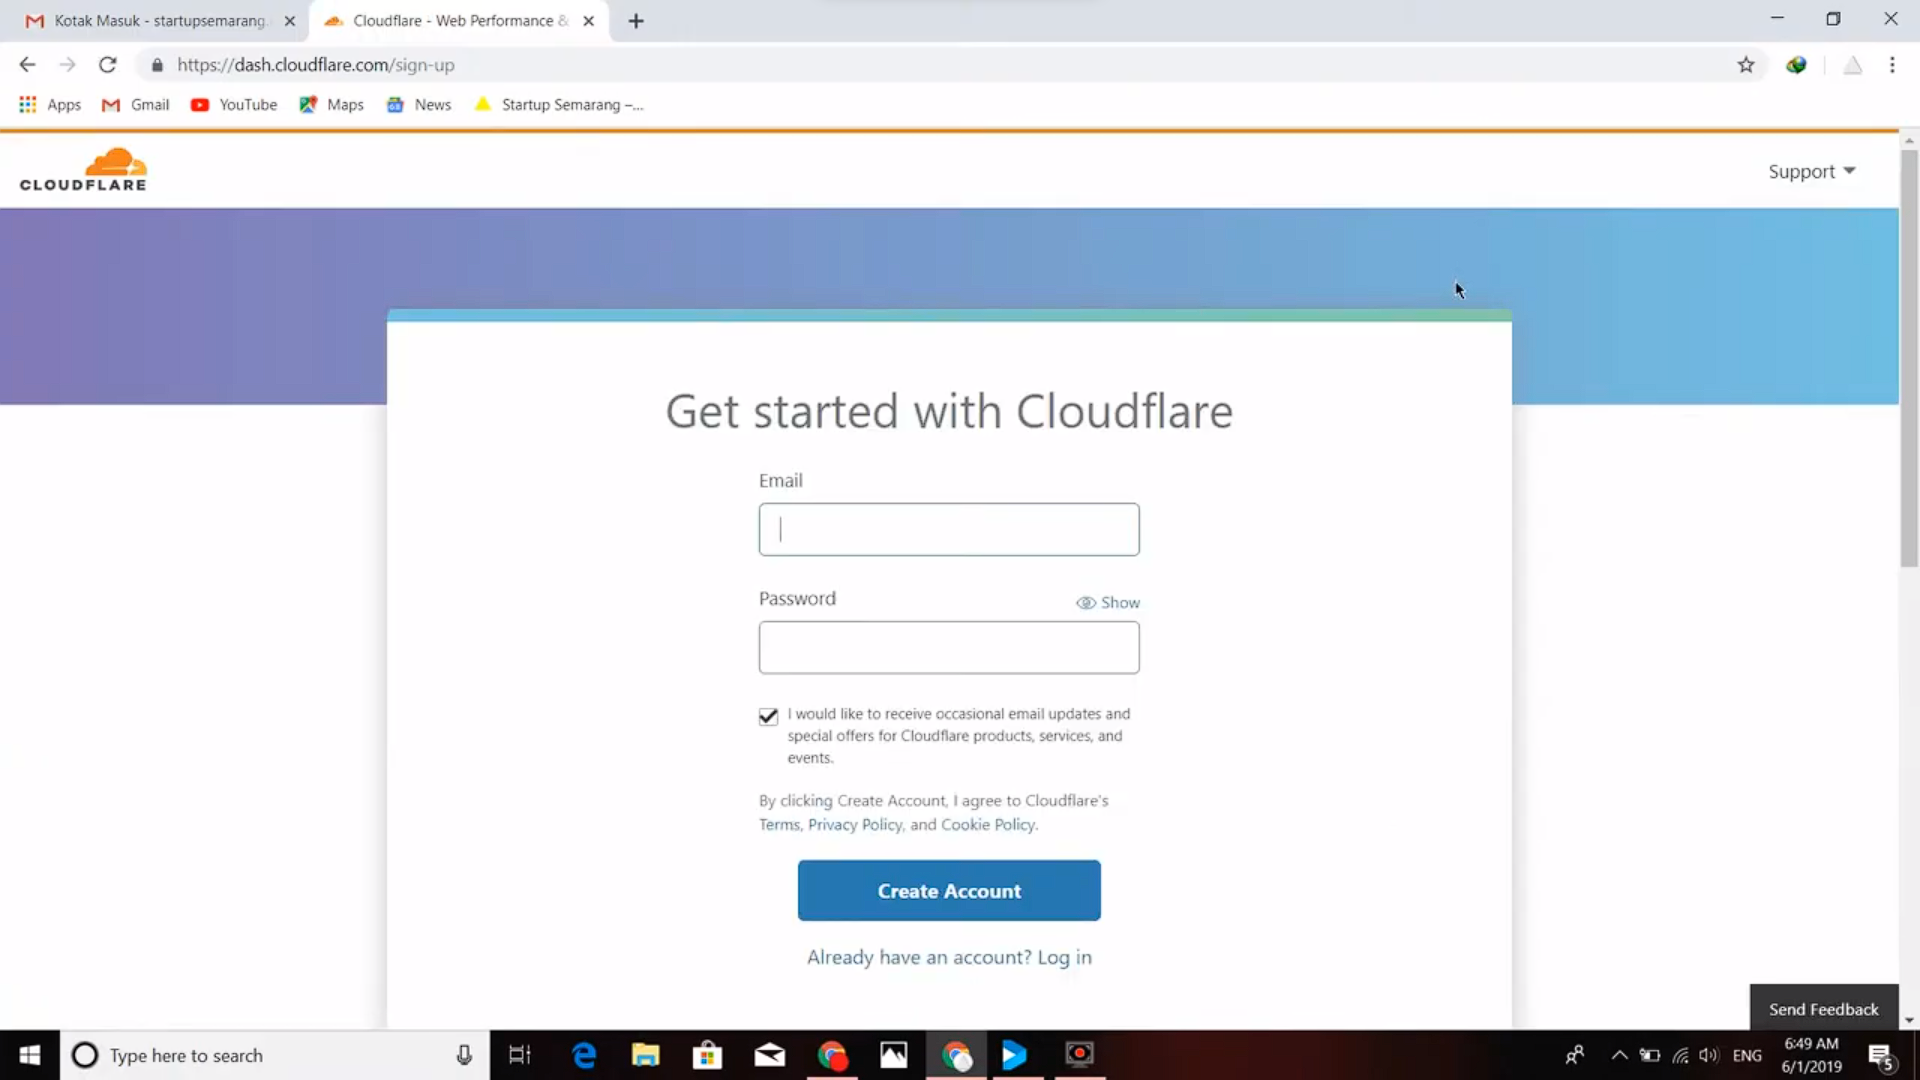Viewport: 1920px width, 1080px height.
Task: Open the Apps bookmark shortcut
Action: (50, 104)
